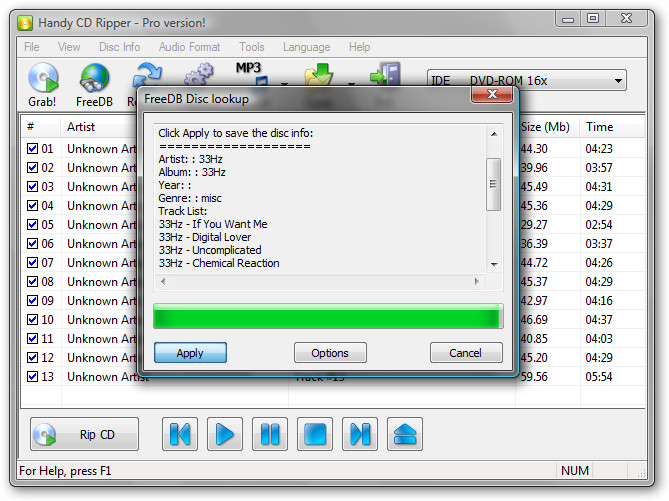
Task: Open the FreeDB globe lookup icon
Action: (x=94, y=78)
